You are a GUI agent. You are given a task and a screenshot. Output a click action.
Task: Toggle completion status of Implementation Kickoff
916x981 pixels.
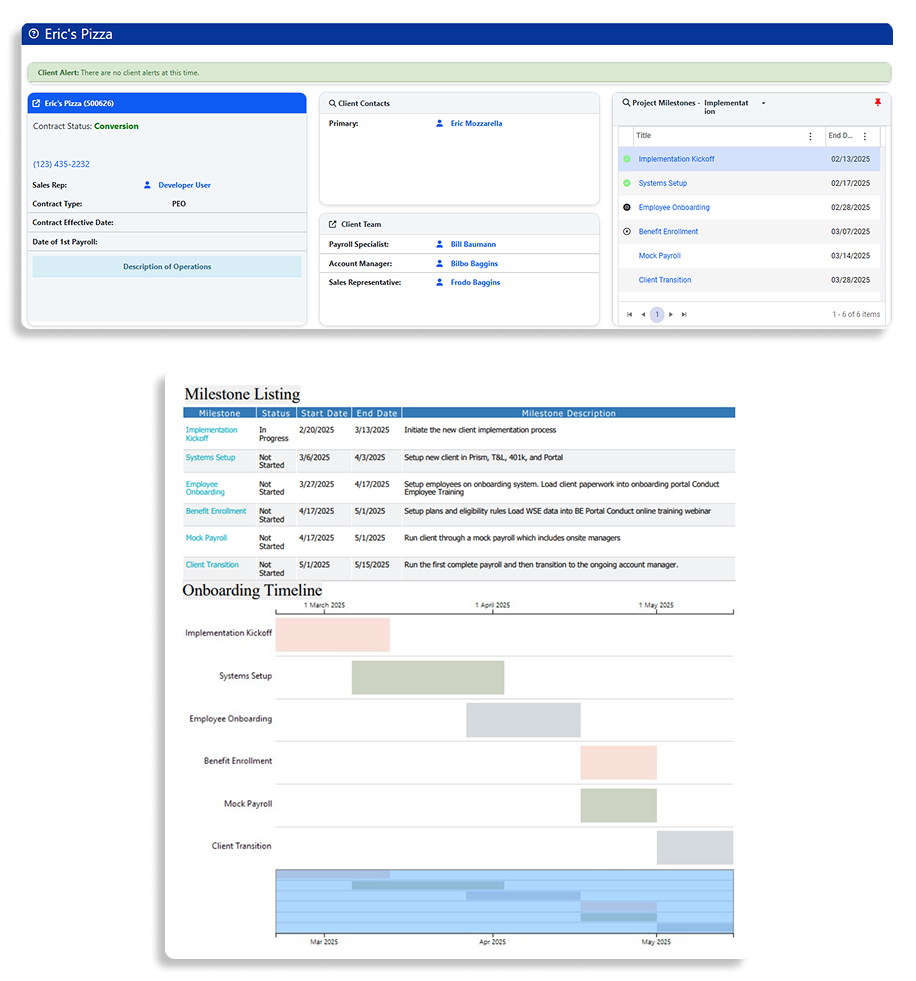pyautogui.click(x=627, y=157)
